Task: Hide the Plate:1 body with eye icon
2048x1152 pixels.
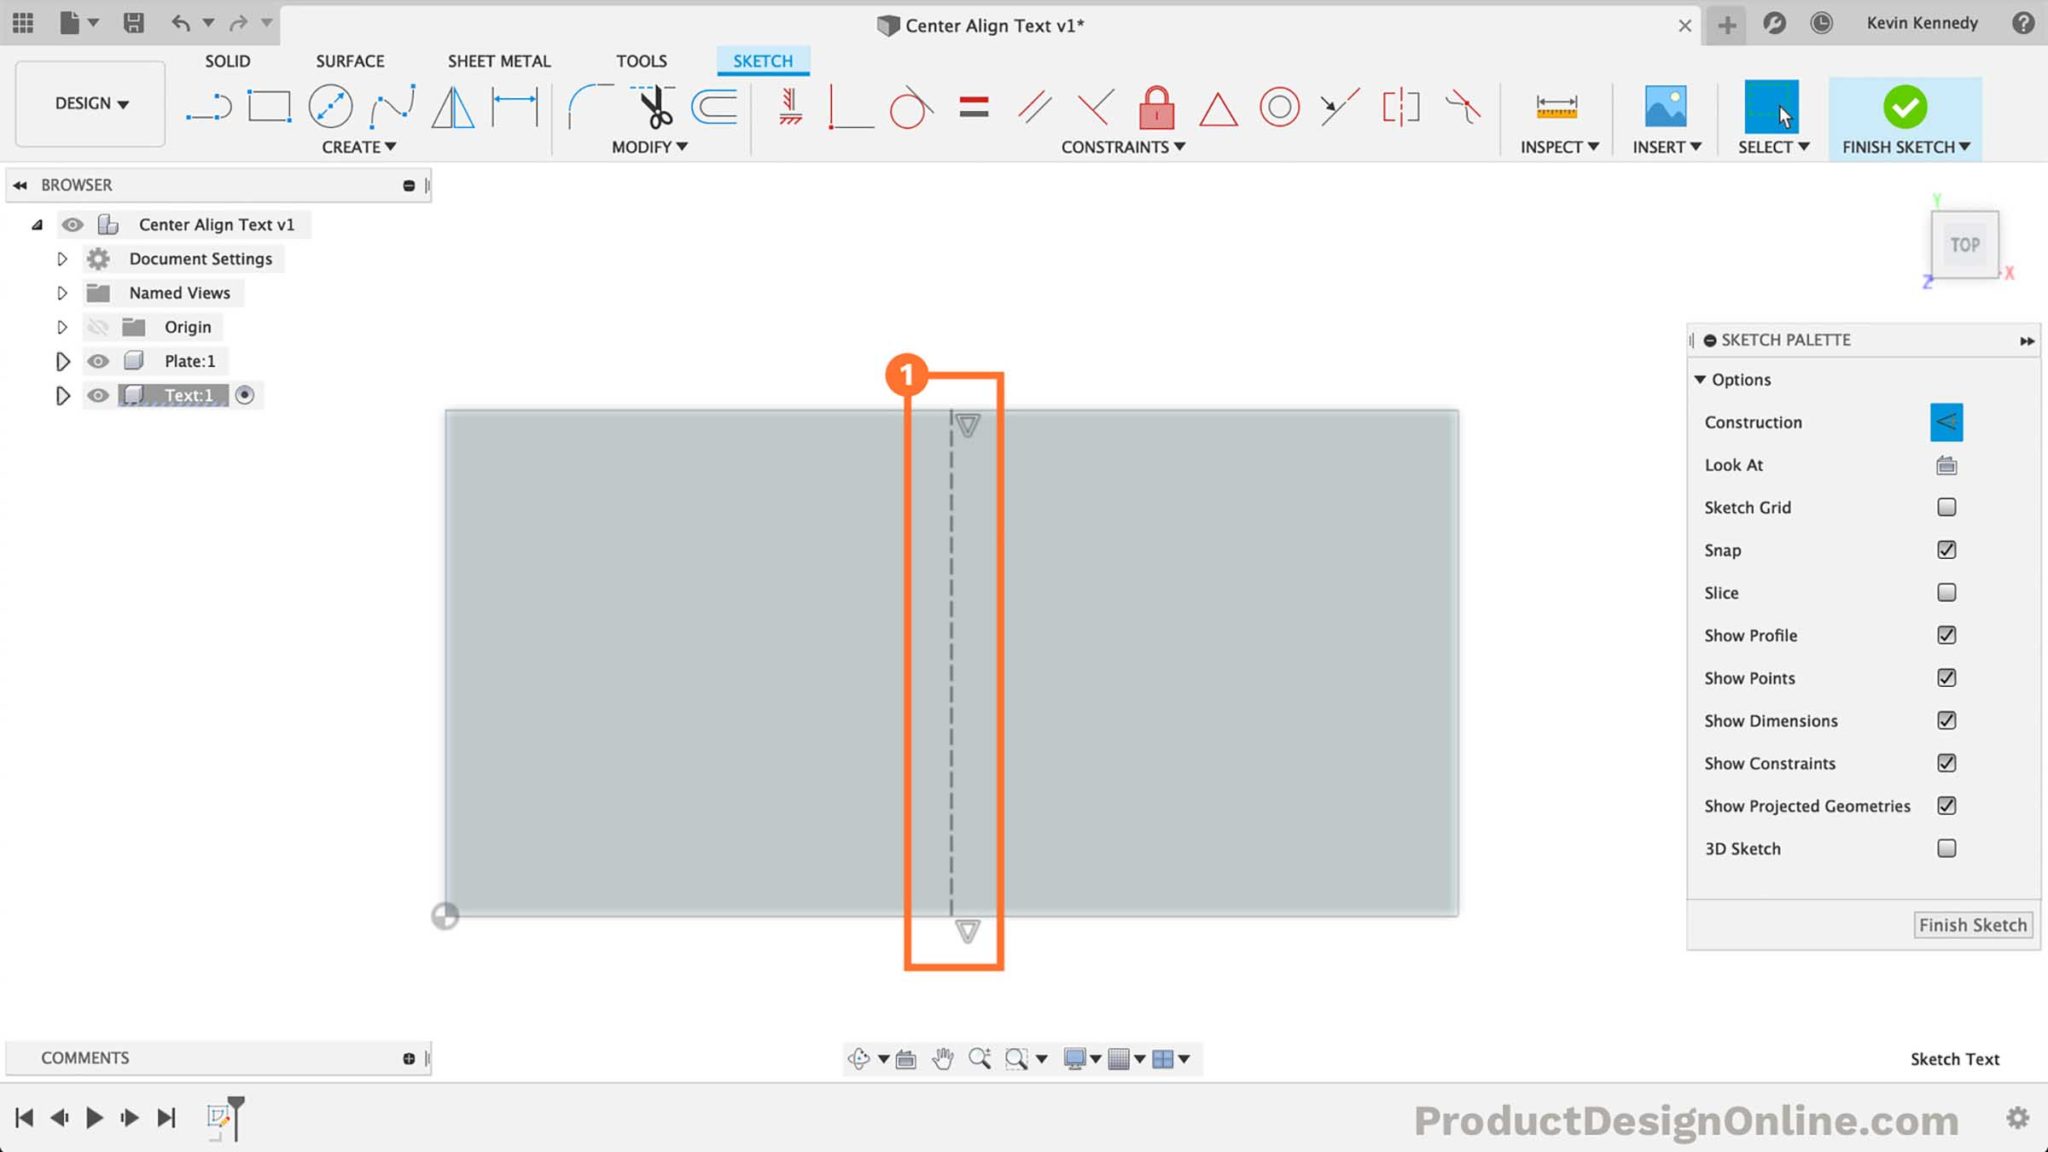Action: click(98, 360)
